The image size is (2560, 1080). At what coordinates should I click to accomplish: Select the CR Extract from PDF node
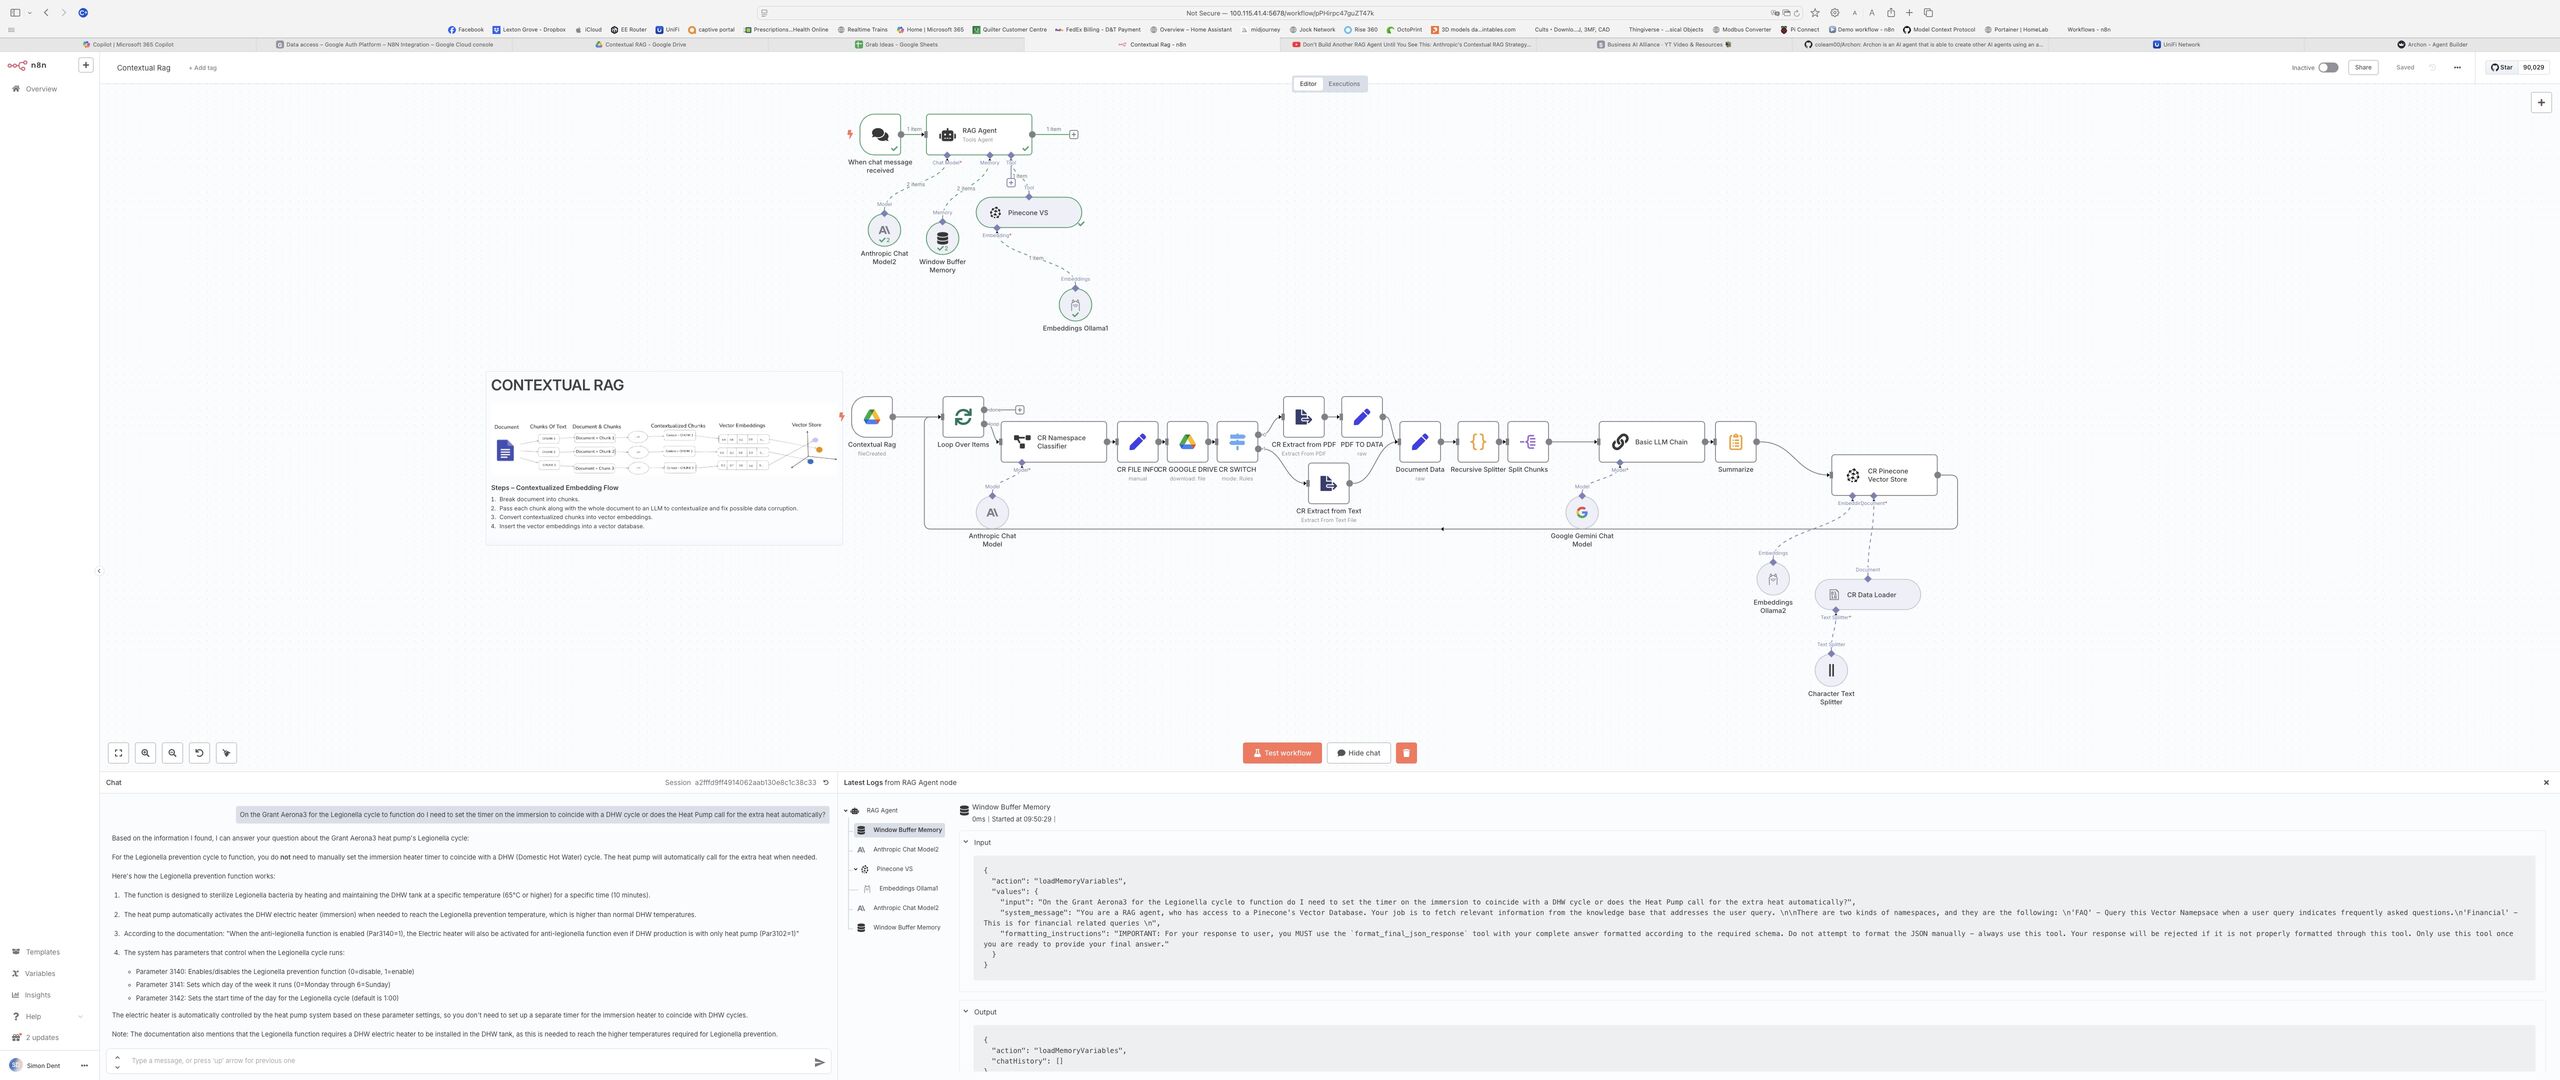tap(1303, 417)
